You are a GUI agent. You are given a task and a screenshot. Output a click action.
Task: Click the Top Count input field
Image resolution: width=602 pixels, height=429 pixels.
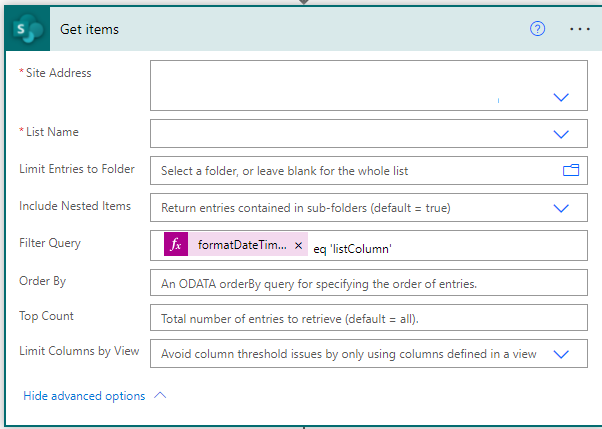[369, 318]
